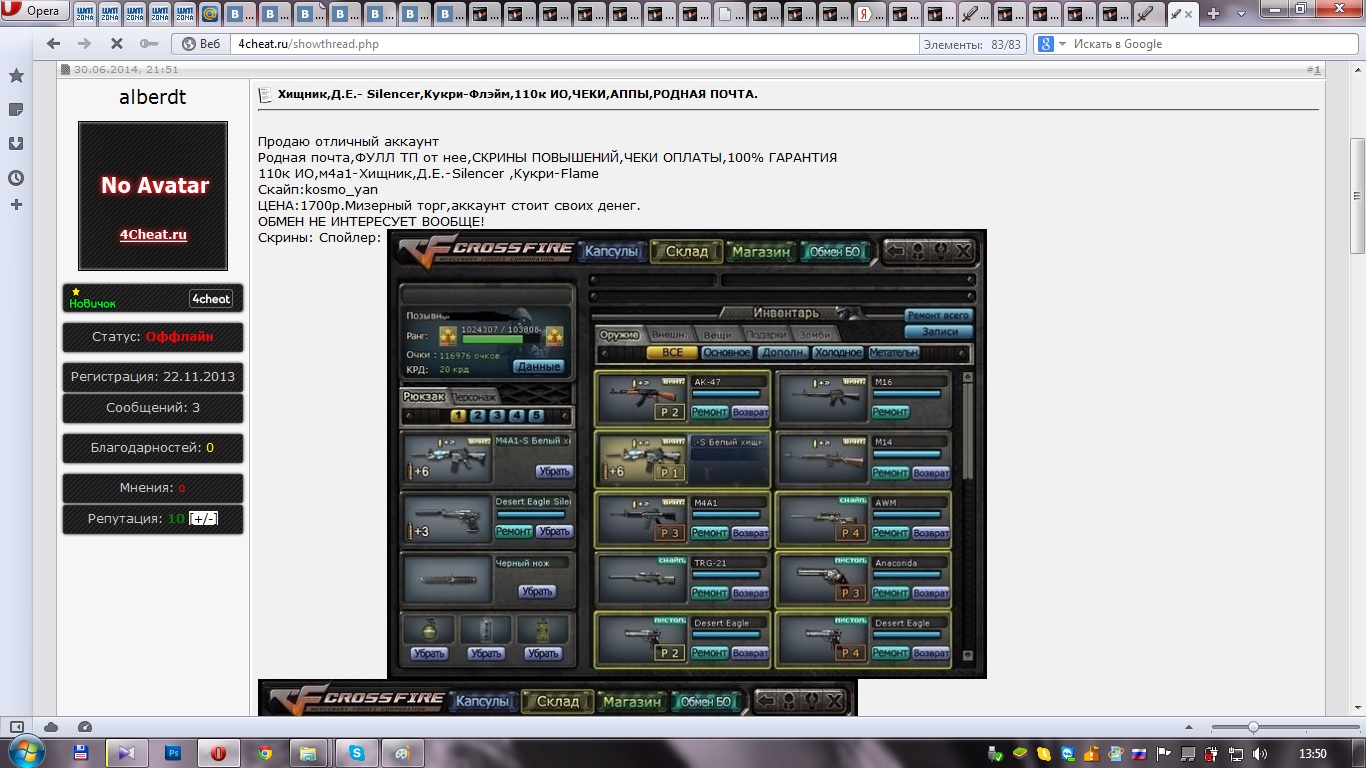Go back to the previous page

[x=54, y=44]
